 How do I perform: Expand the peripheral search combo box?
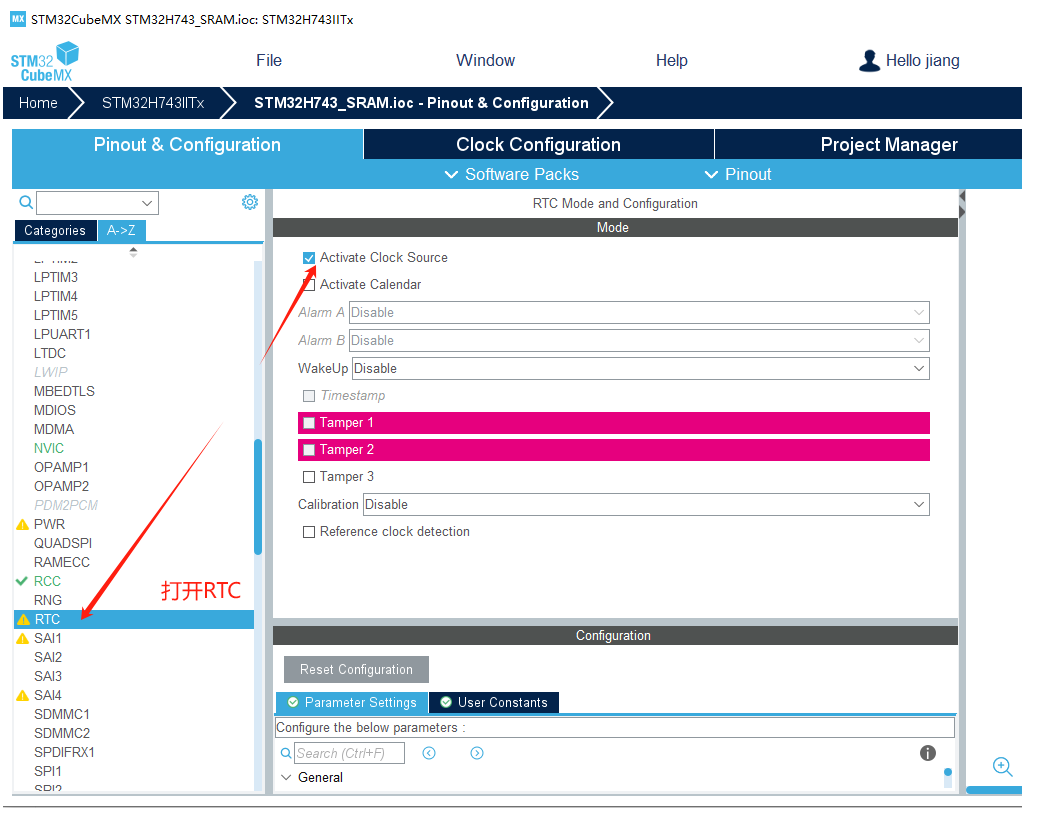[147, 203]
